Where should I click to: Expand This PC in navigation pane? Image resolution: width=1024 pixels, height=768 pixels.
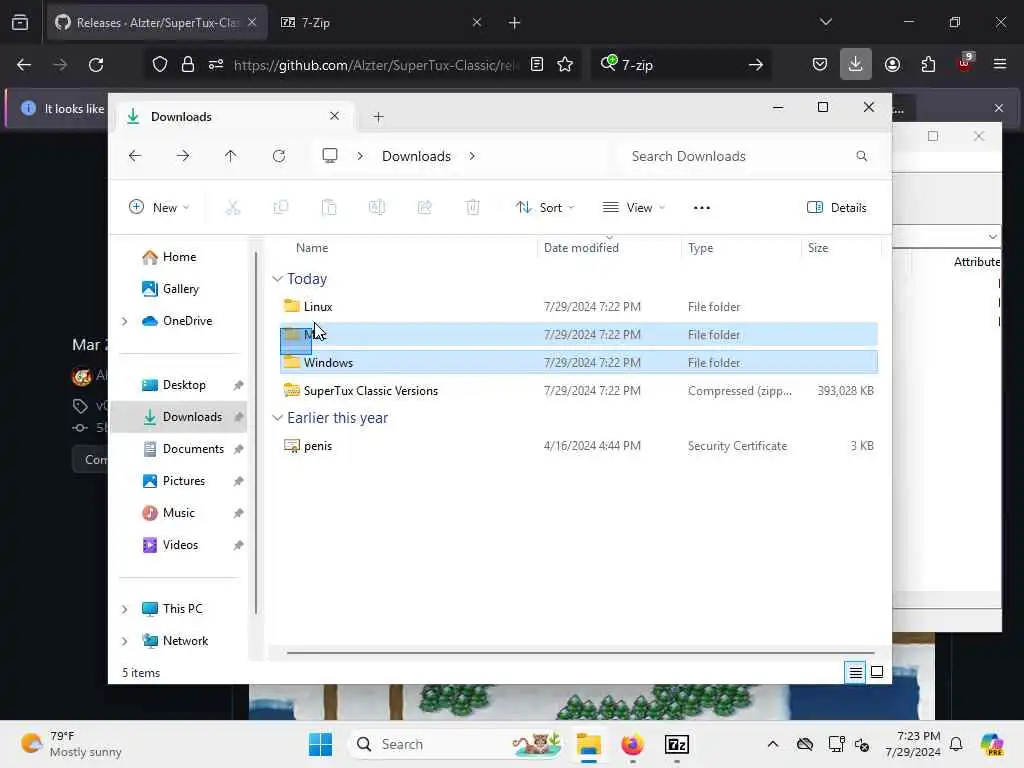coord(125,609)
